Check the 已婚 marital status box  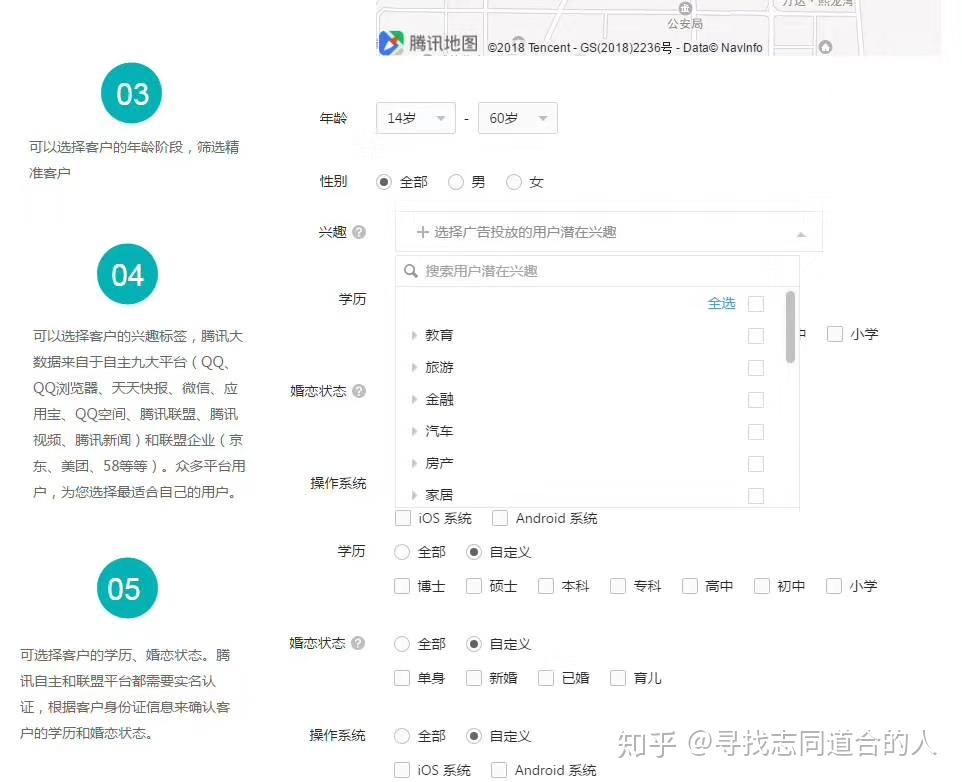[545, 678]
